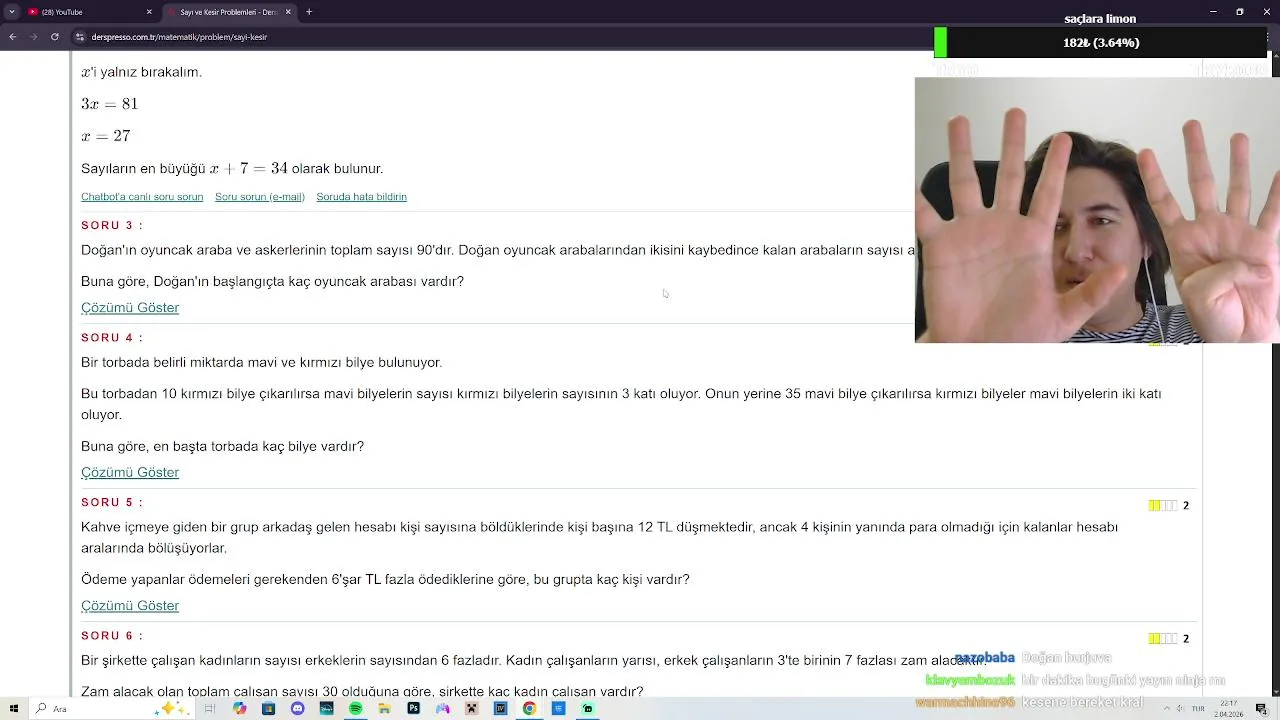Open the volume control in the tray
This screenshot has height=720, width=1280.
click(x=1180, y=708)
